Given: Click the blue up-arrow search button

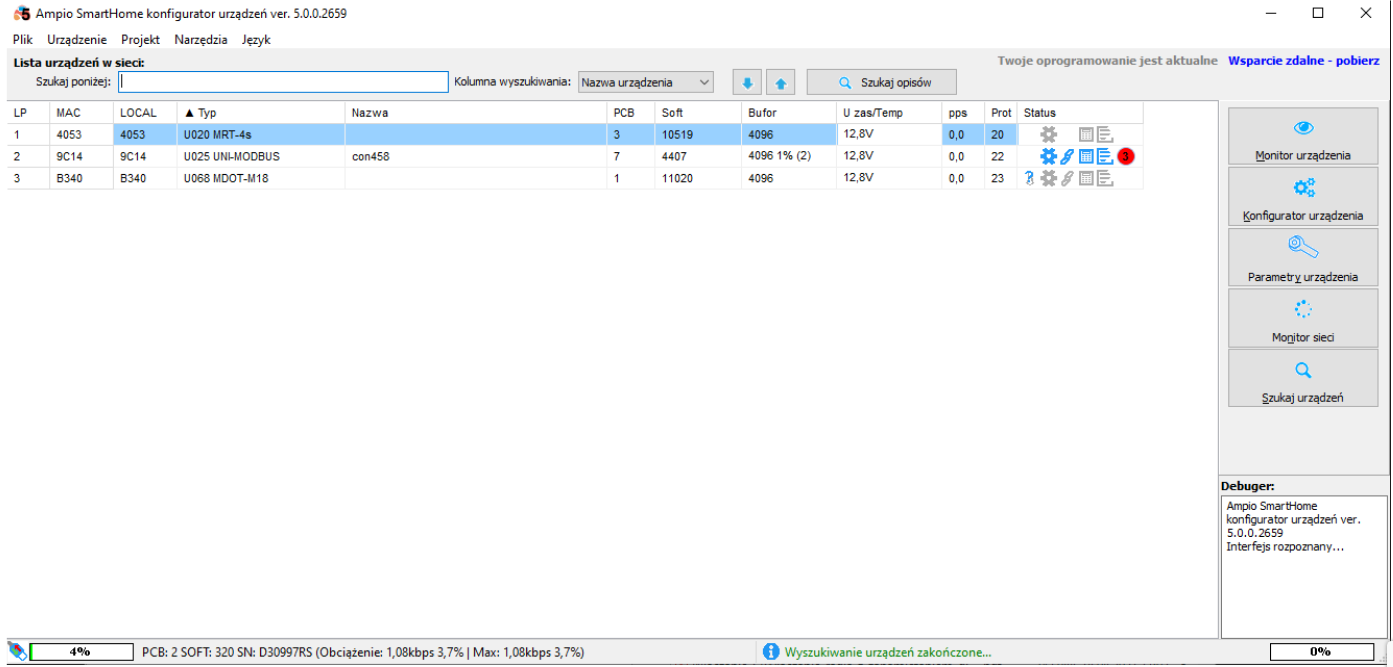Looking at the screenshot, I should point(781,83).
